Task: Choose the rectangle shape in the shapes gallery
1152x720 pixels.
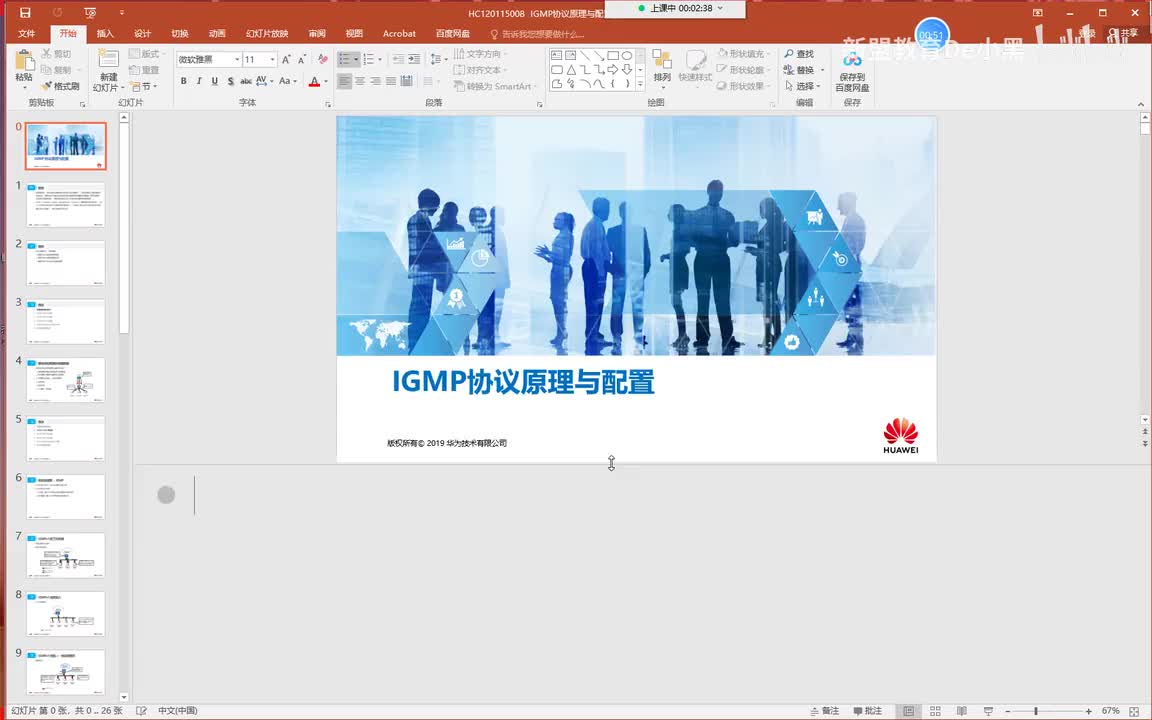Action: pos(613,55)
